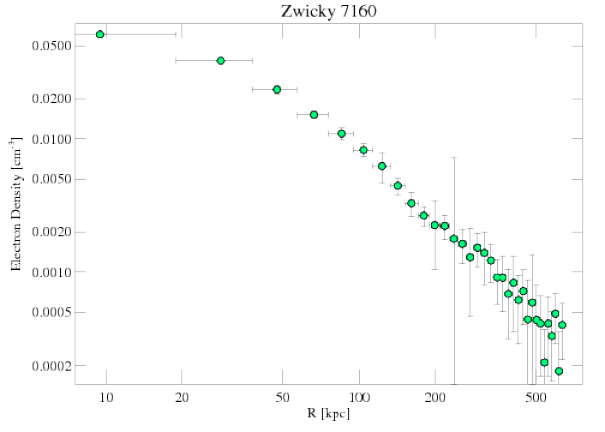This screenshot has height=432, width=605.
Task: Pick the data point near density 0.015
Action: (314, 115)
